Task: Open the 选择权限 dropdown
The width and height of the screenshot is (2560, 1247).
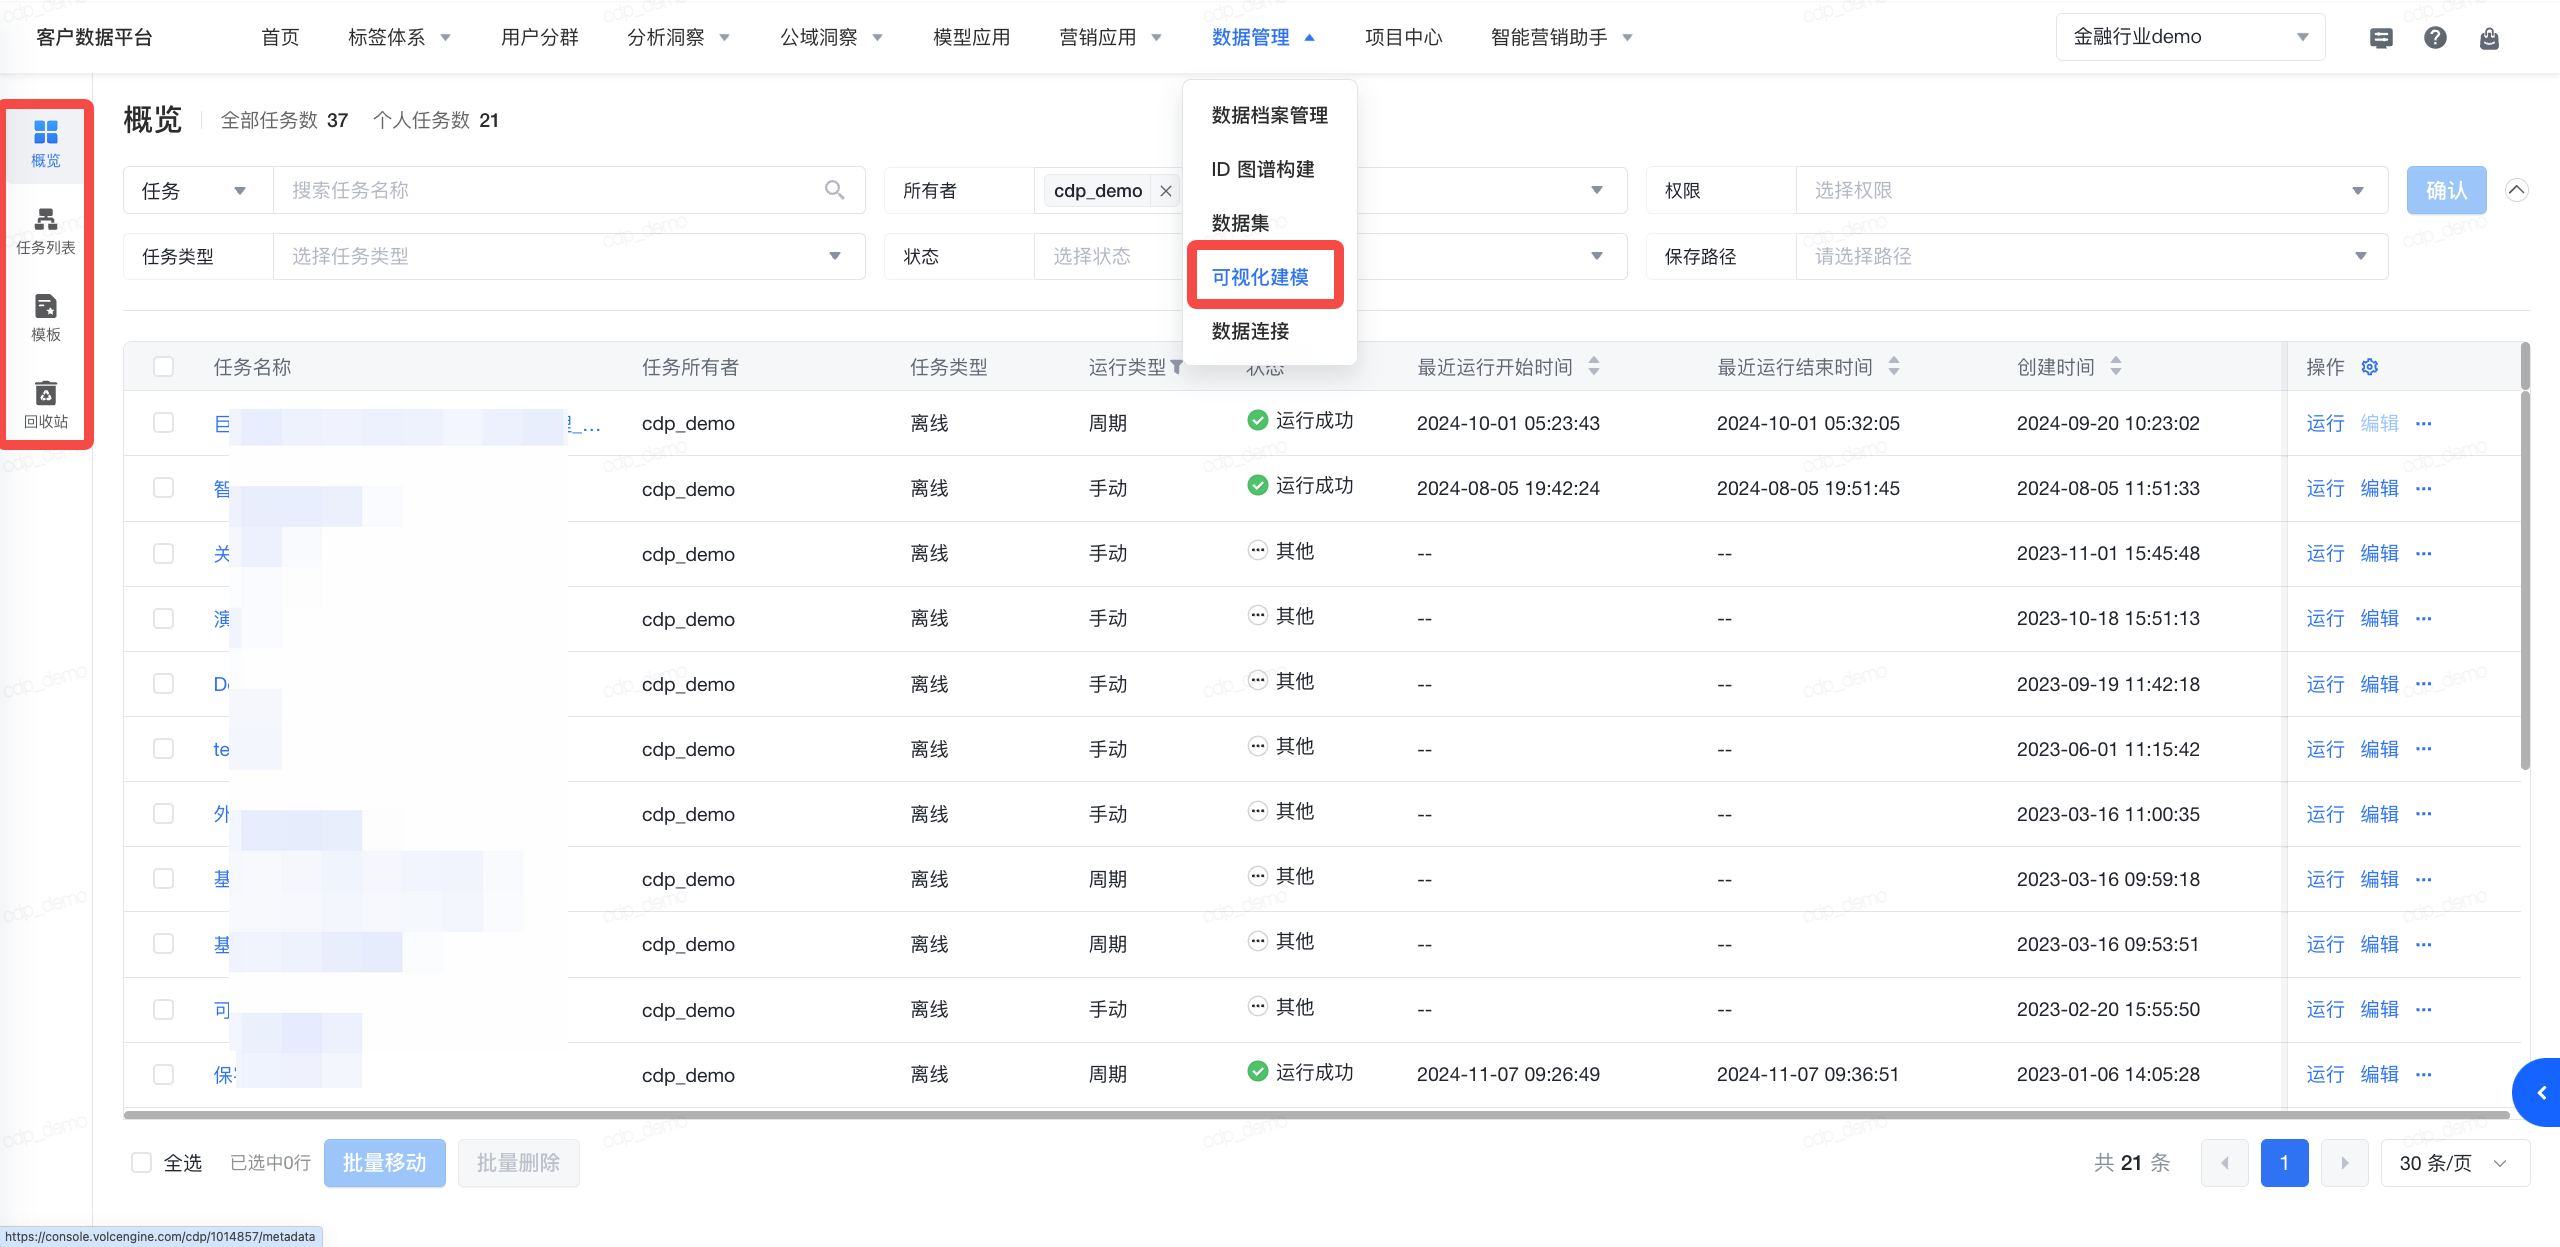Action: coord(2091,190)
